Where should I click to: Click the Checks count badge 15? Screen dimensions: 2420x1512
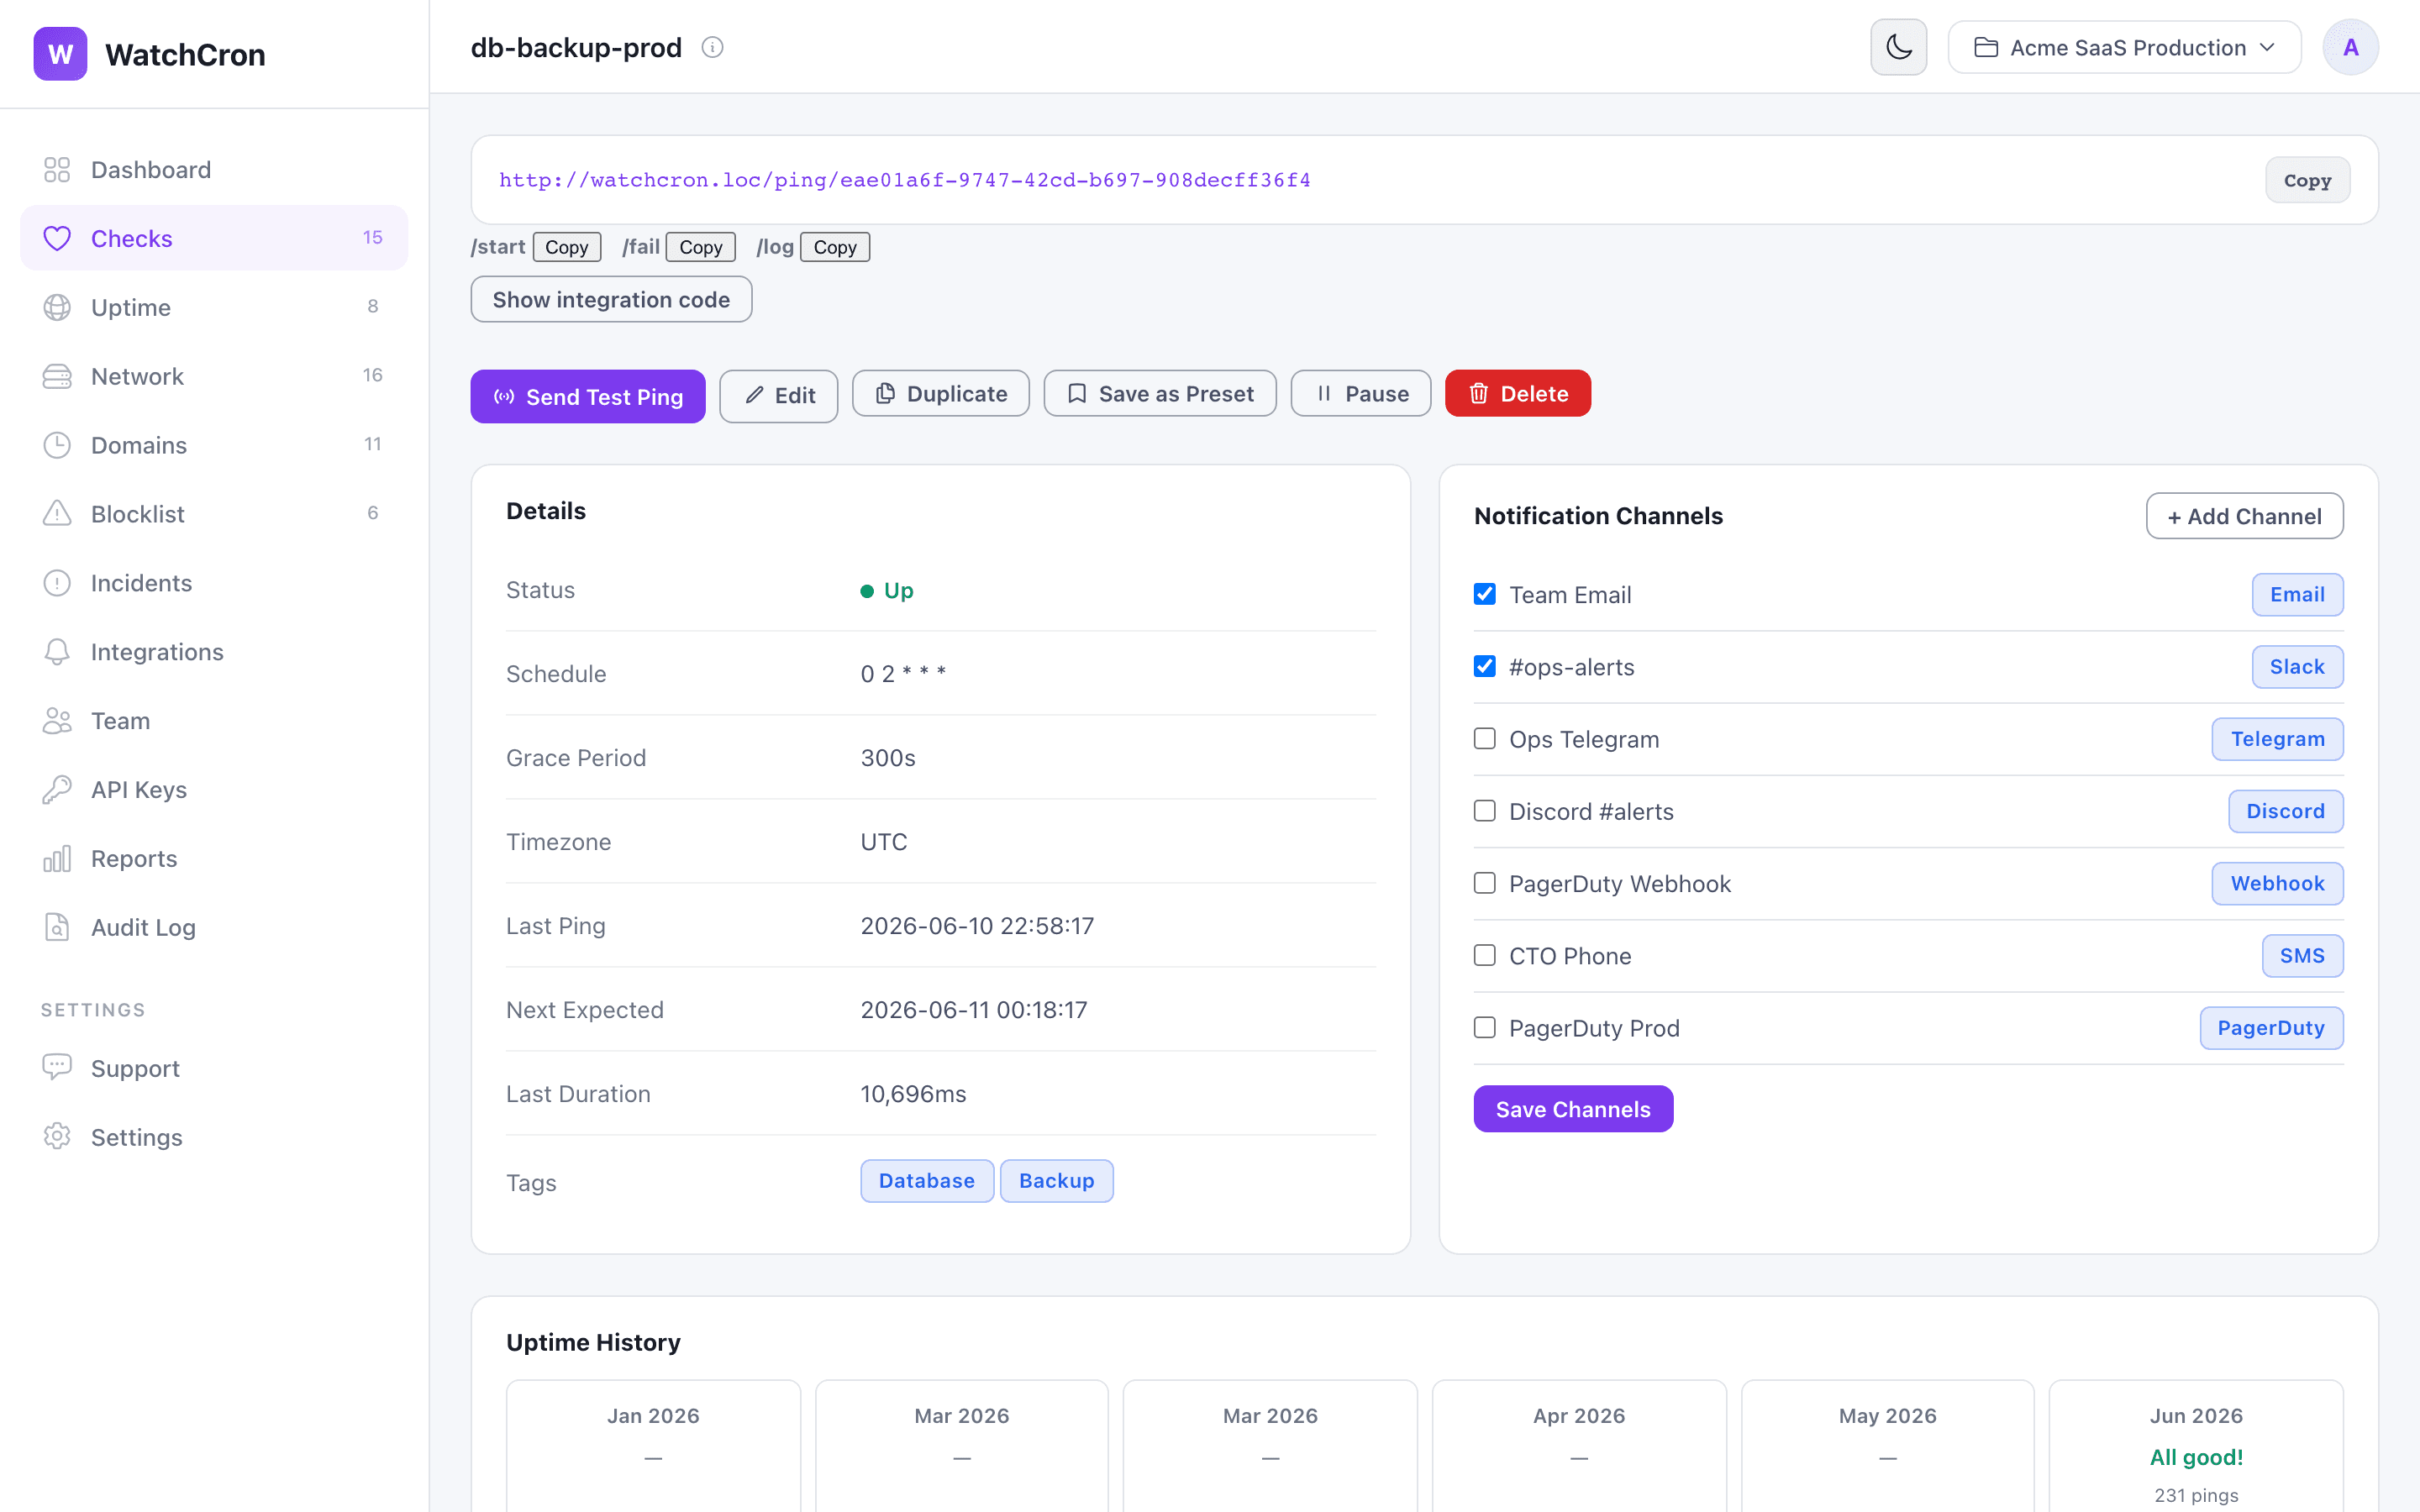[372, 237]
